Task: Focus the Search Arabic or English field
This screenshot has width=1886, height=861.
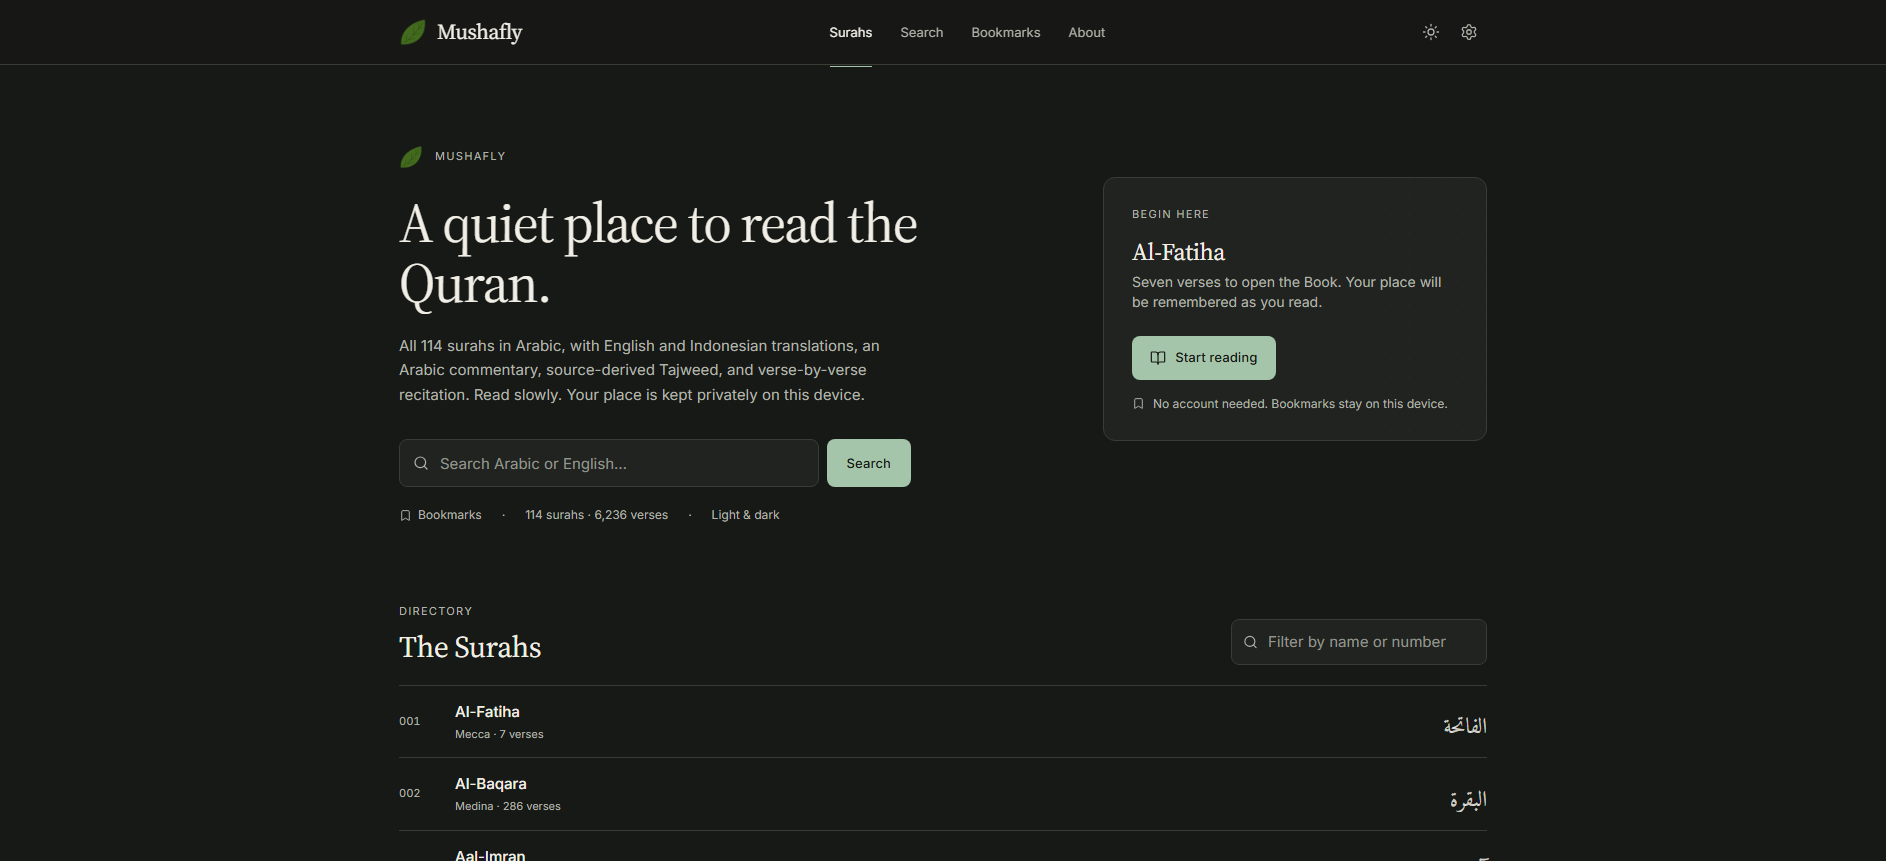Action: pyautogui.click(x=609, y=463)
